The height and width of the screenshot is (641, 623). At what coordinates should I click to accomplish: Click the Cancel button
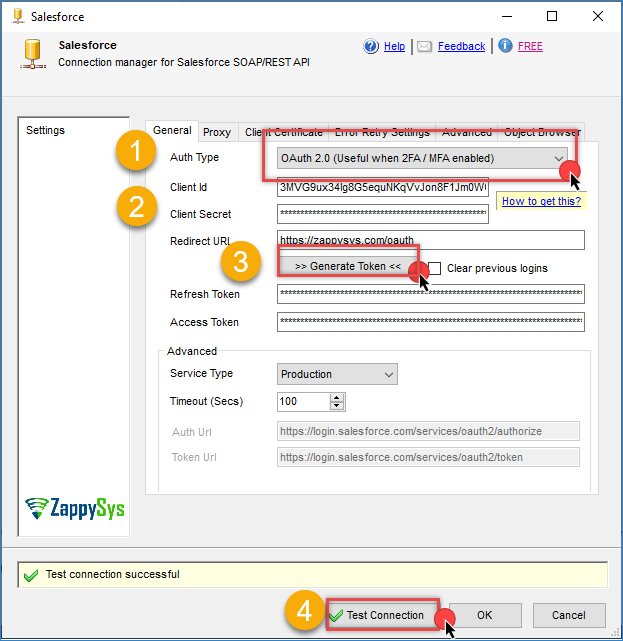(x=569, y=615)
